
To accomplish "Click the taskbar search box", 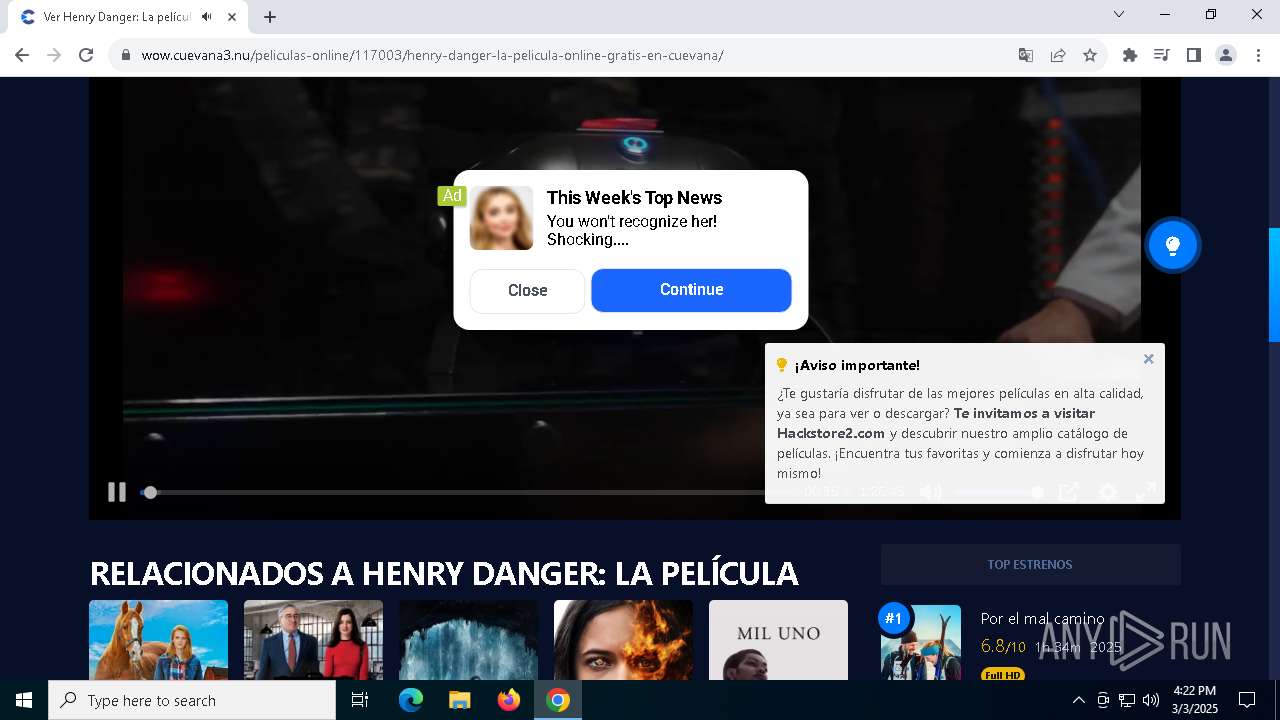I will (x=192, y=700).
